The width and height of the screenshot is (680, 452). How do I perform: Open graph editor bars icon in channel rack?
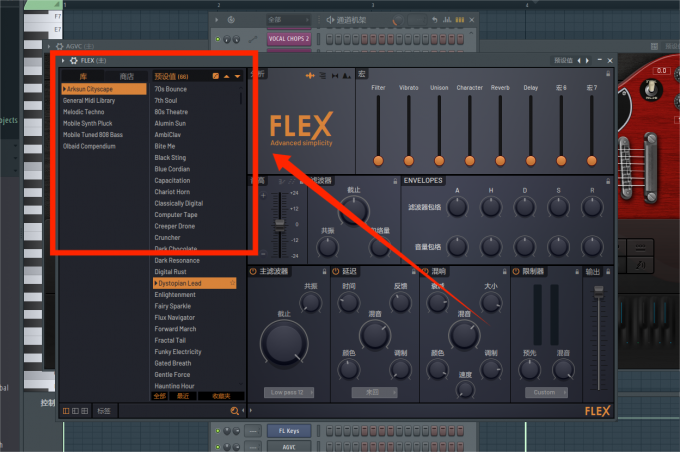click(447, 20)
